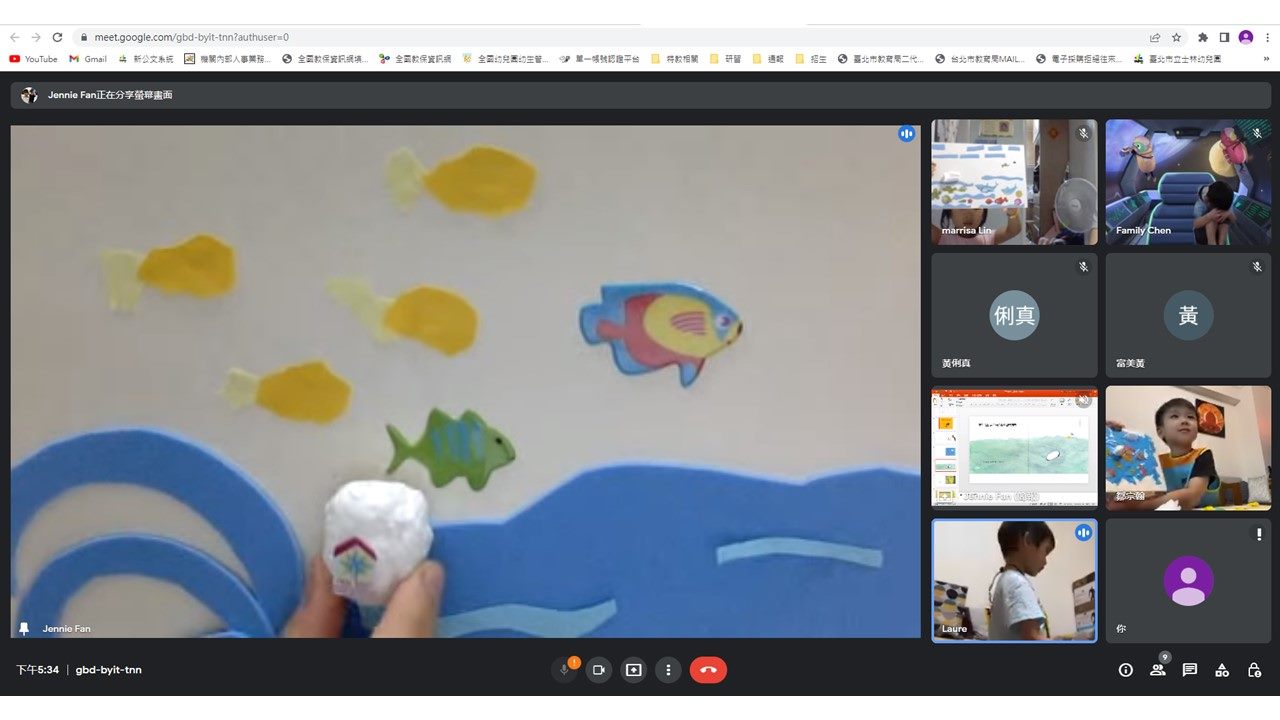Viewport: 1280px width, 720px height.
Task: Turn off the camera in Meet
Action: click(599, 670)
